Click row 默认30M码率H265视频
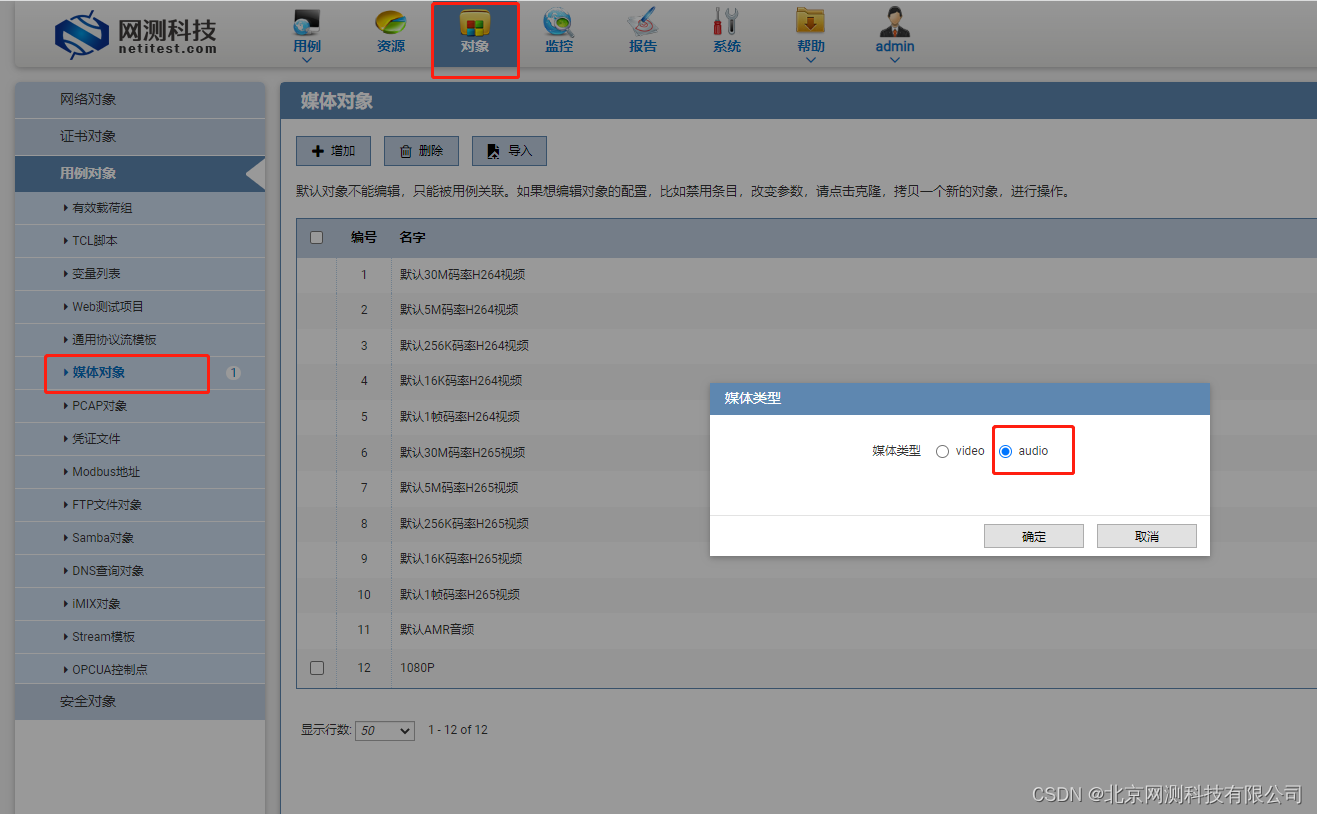 (806, 452)
